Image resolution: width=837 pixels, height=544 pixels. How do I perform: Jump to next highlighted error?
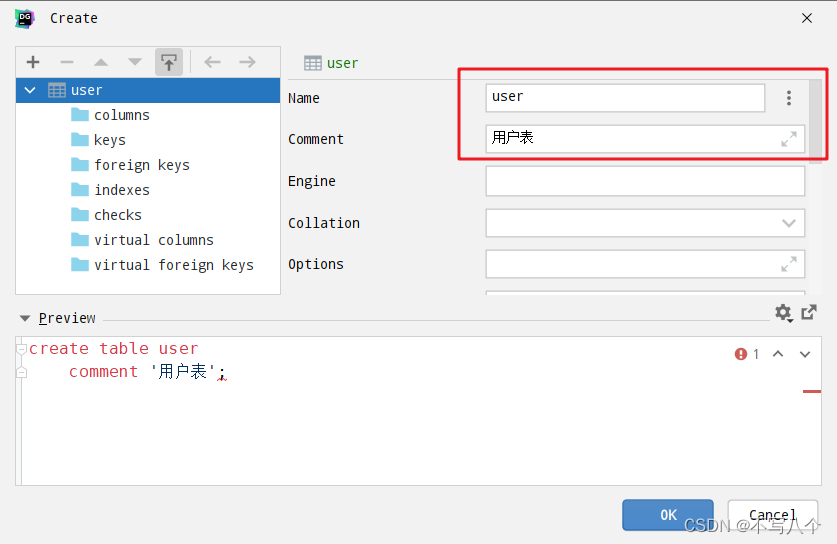805,354
